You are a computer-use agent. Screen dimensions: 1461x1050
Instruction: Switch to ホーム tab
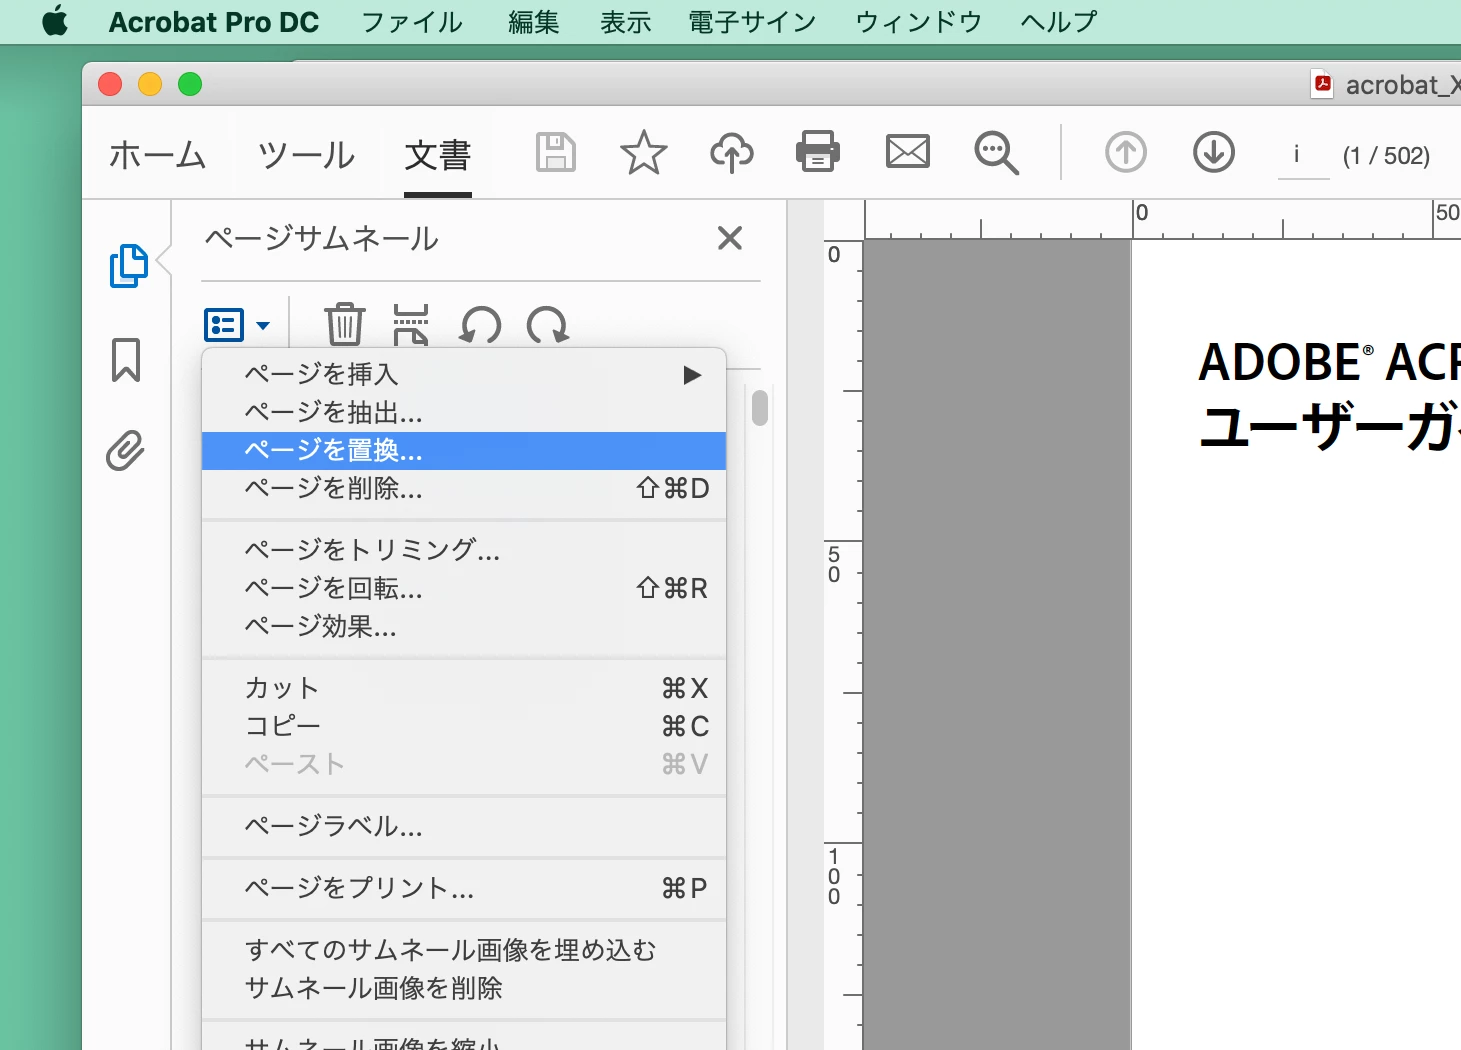(x=157, y=155)
